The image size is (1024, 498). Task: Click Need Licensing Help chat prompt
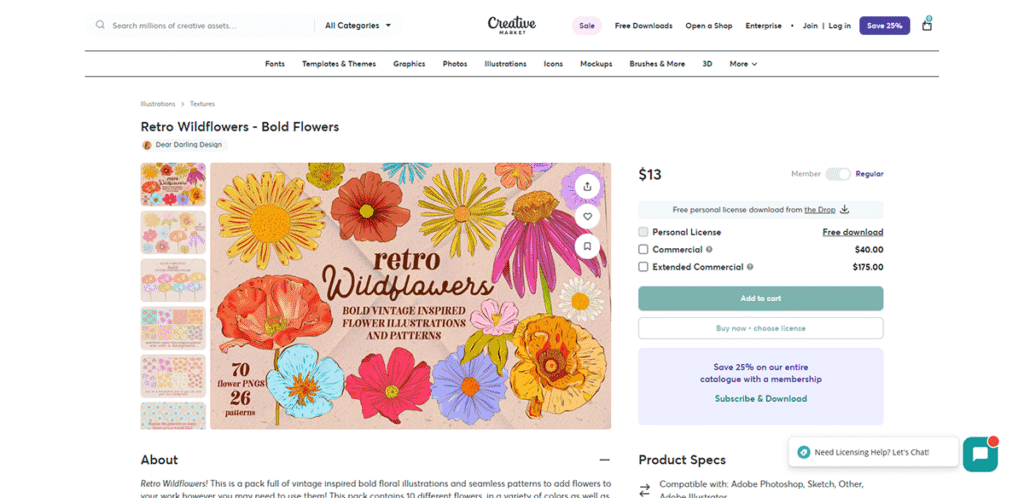click(872, 452)
